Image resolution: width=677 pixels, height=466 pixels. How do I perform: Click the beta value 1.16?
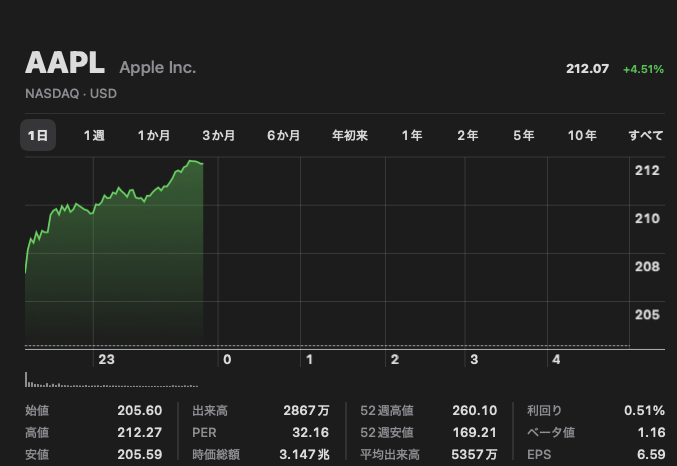(x=651, y=432)
